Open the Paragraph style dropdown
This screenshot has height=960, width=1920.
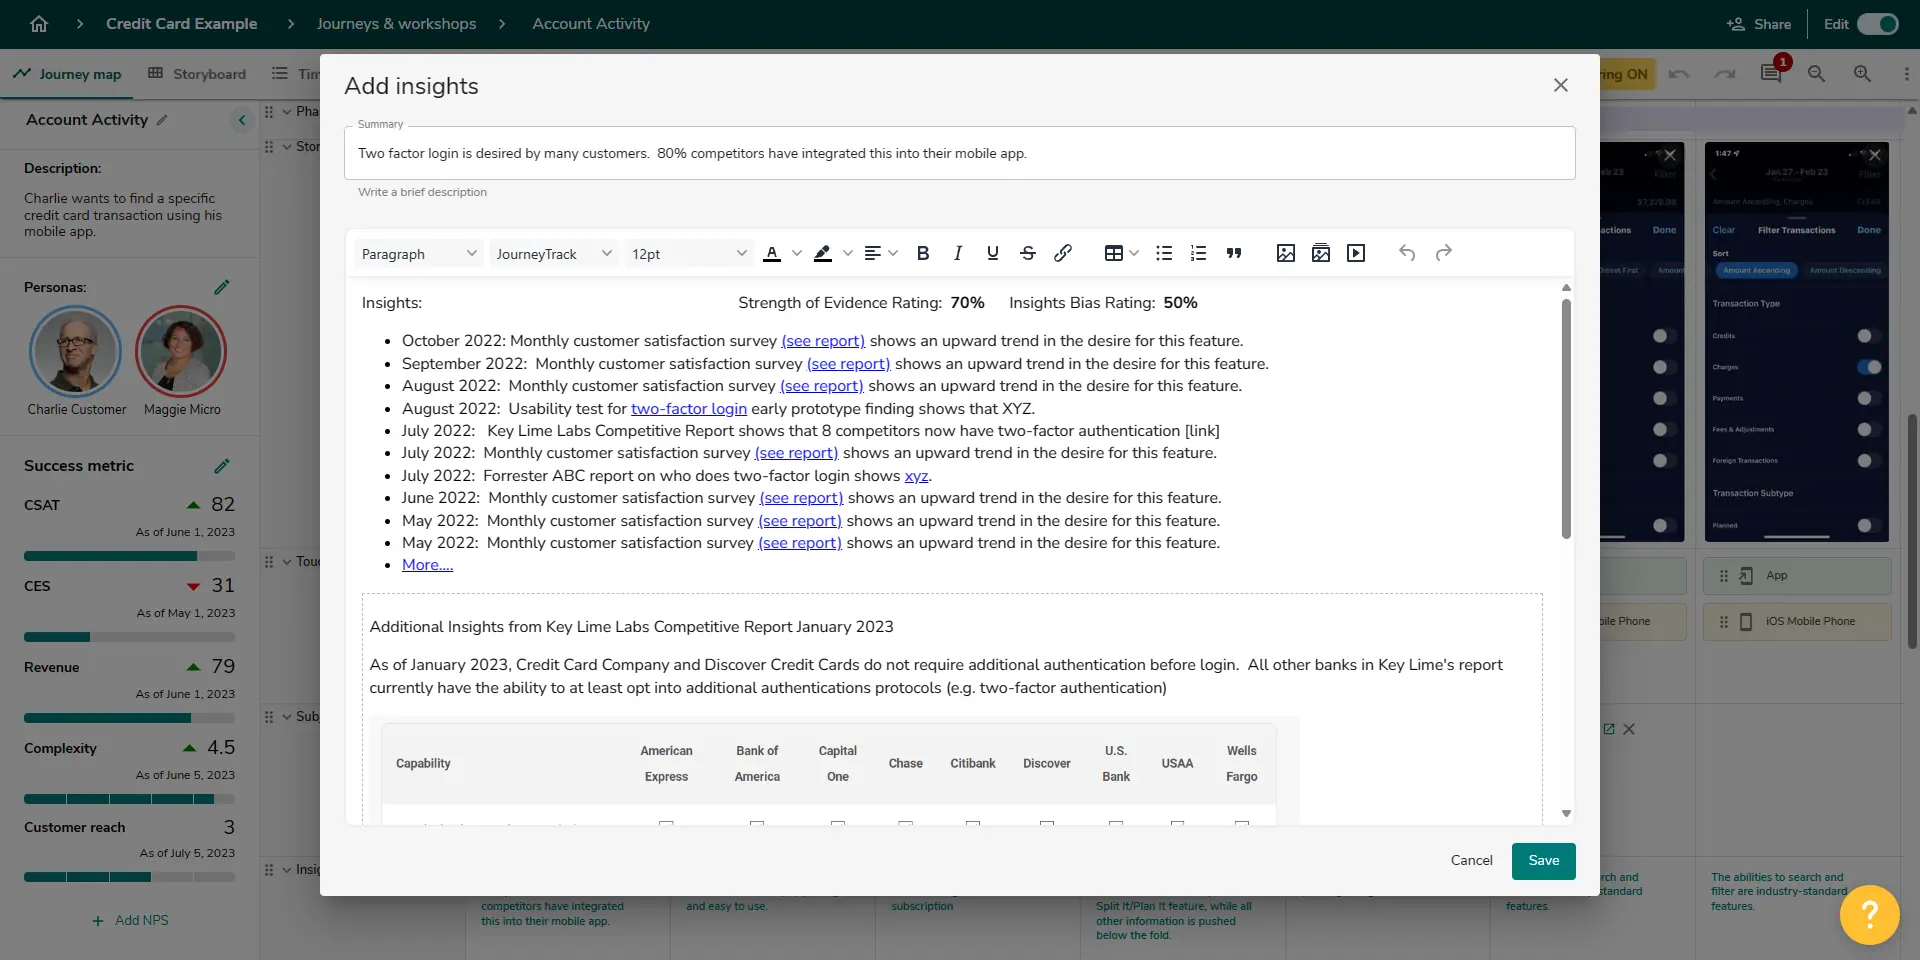418,253
